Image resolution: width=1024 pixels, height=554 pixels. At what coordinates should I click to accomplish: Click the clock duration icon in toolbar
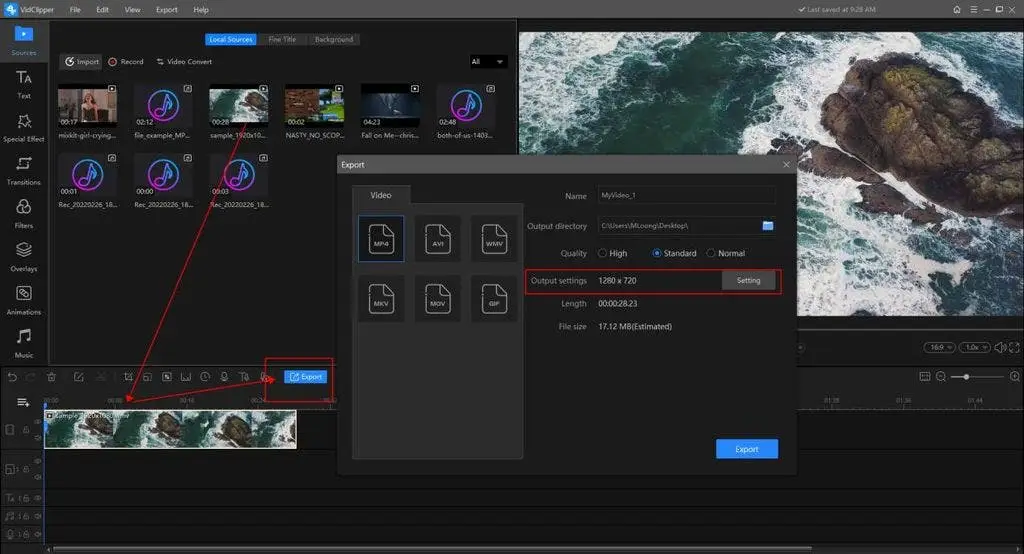[x=205, y=377]
